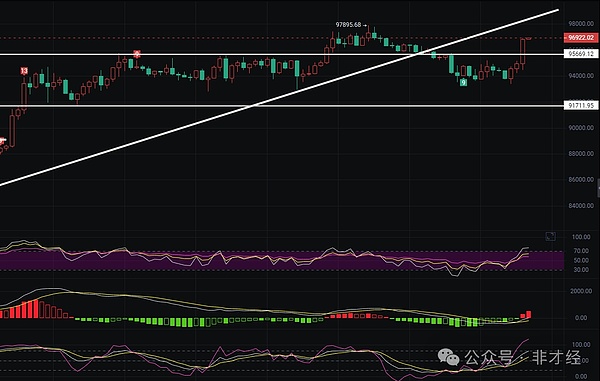Viewport: 600px width, 381px height.
Task: Select the latest tall red candlestick
Action: pos(523,51)
